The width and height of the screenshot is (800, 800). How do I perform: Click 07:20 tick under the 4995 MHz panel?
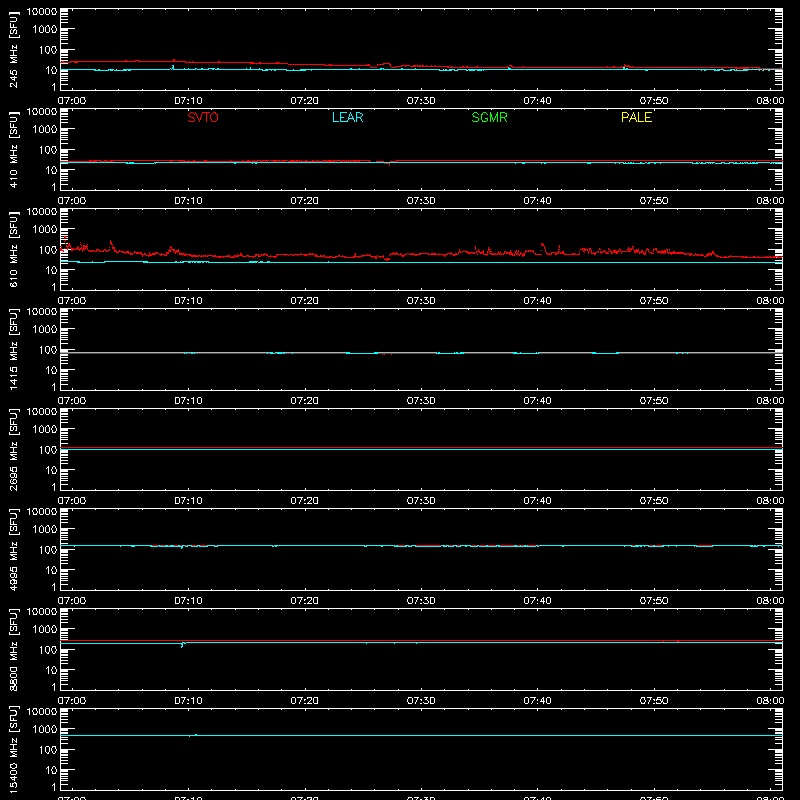click(305, 601)
